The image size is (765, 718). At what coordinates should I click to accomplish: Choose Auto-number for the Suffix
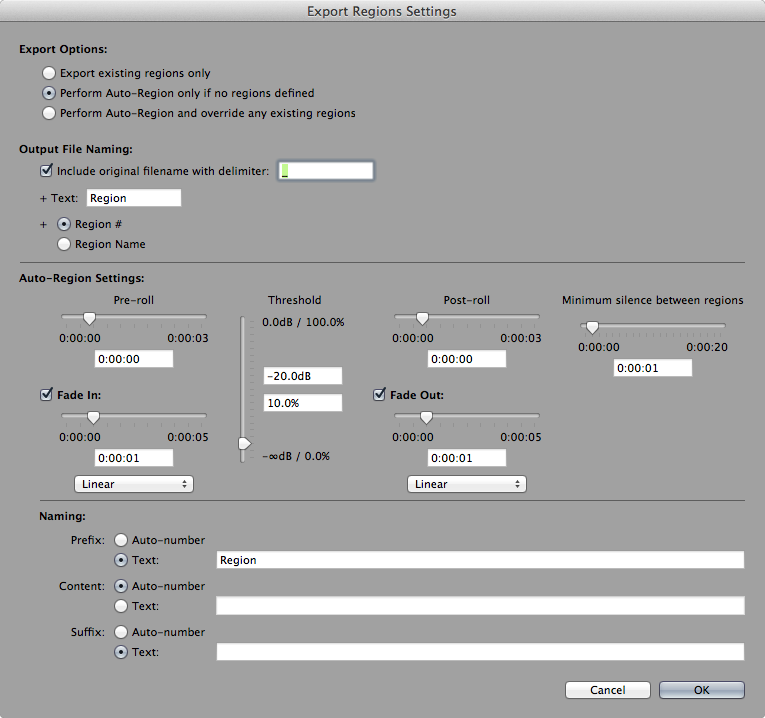(x=121, y=632)
